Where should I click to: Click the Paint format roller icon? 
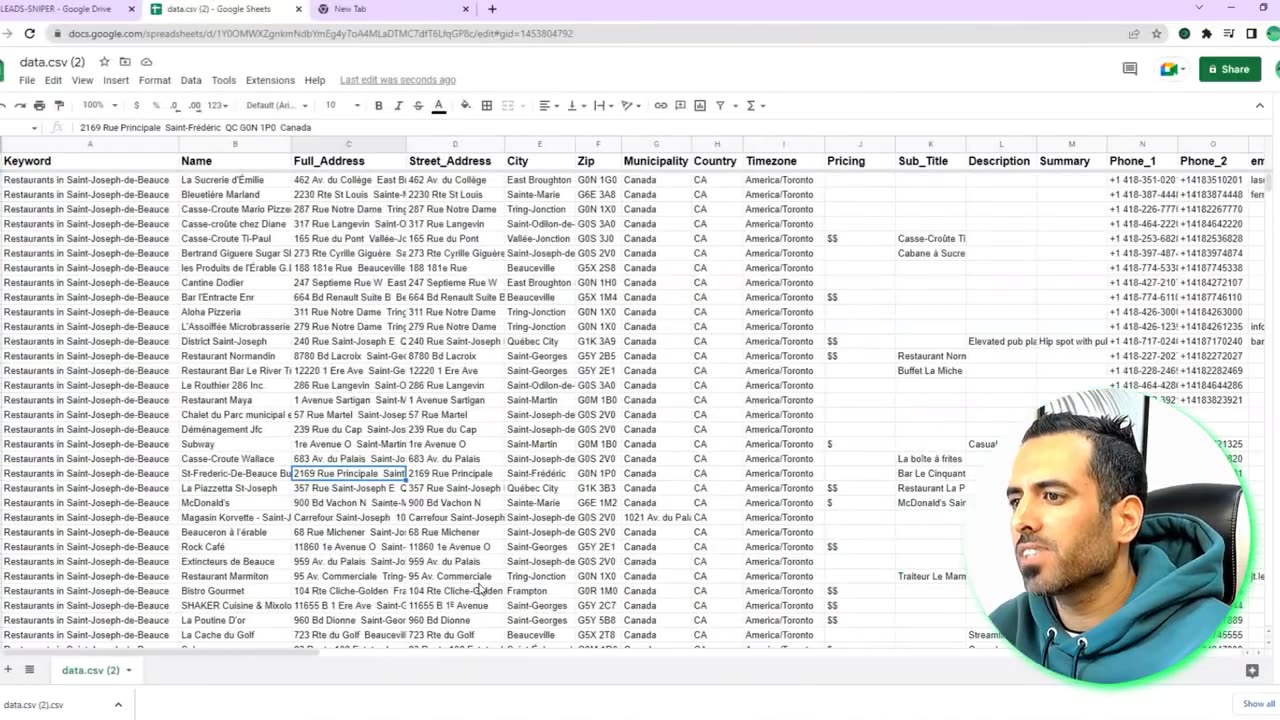coord(59,105)
